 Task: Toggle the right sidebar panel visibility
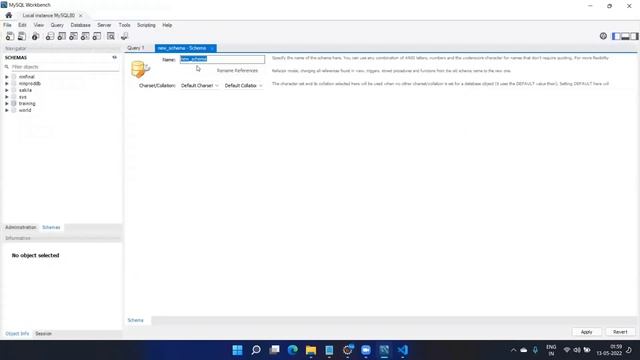point(634,36)
